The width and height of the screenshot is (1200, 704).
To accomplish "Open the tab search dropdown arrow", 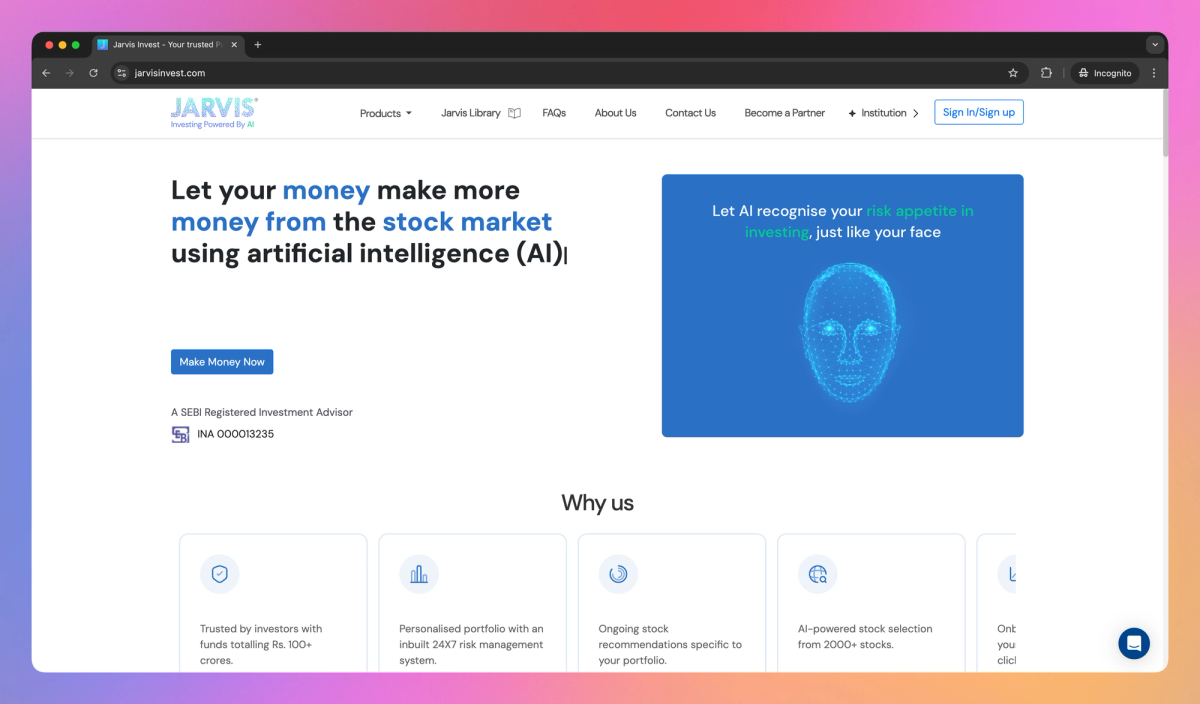I will [1155, 45].
